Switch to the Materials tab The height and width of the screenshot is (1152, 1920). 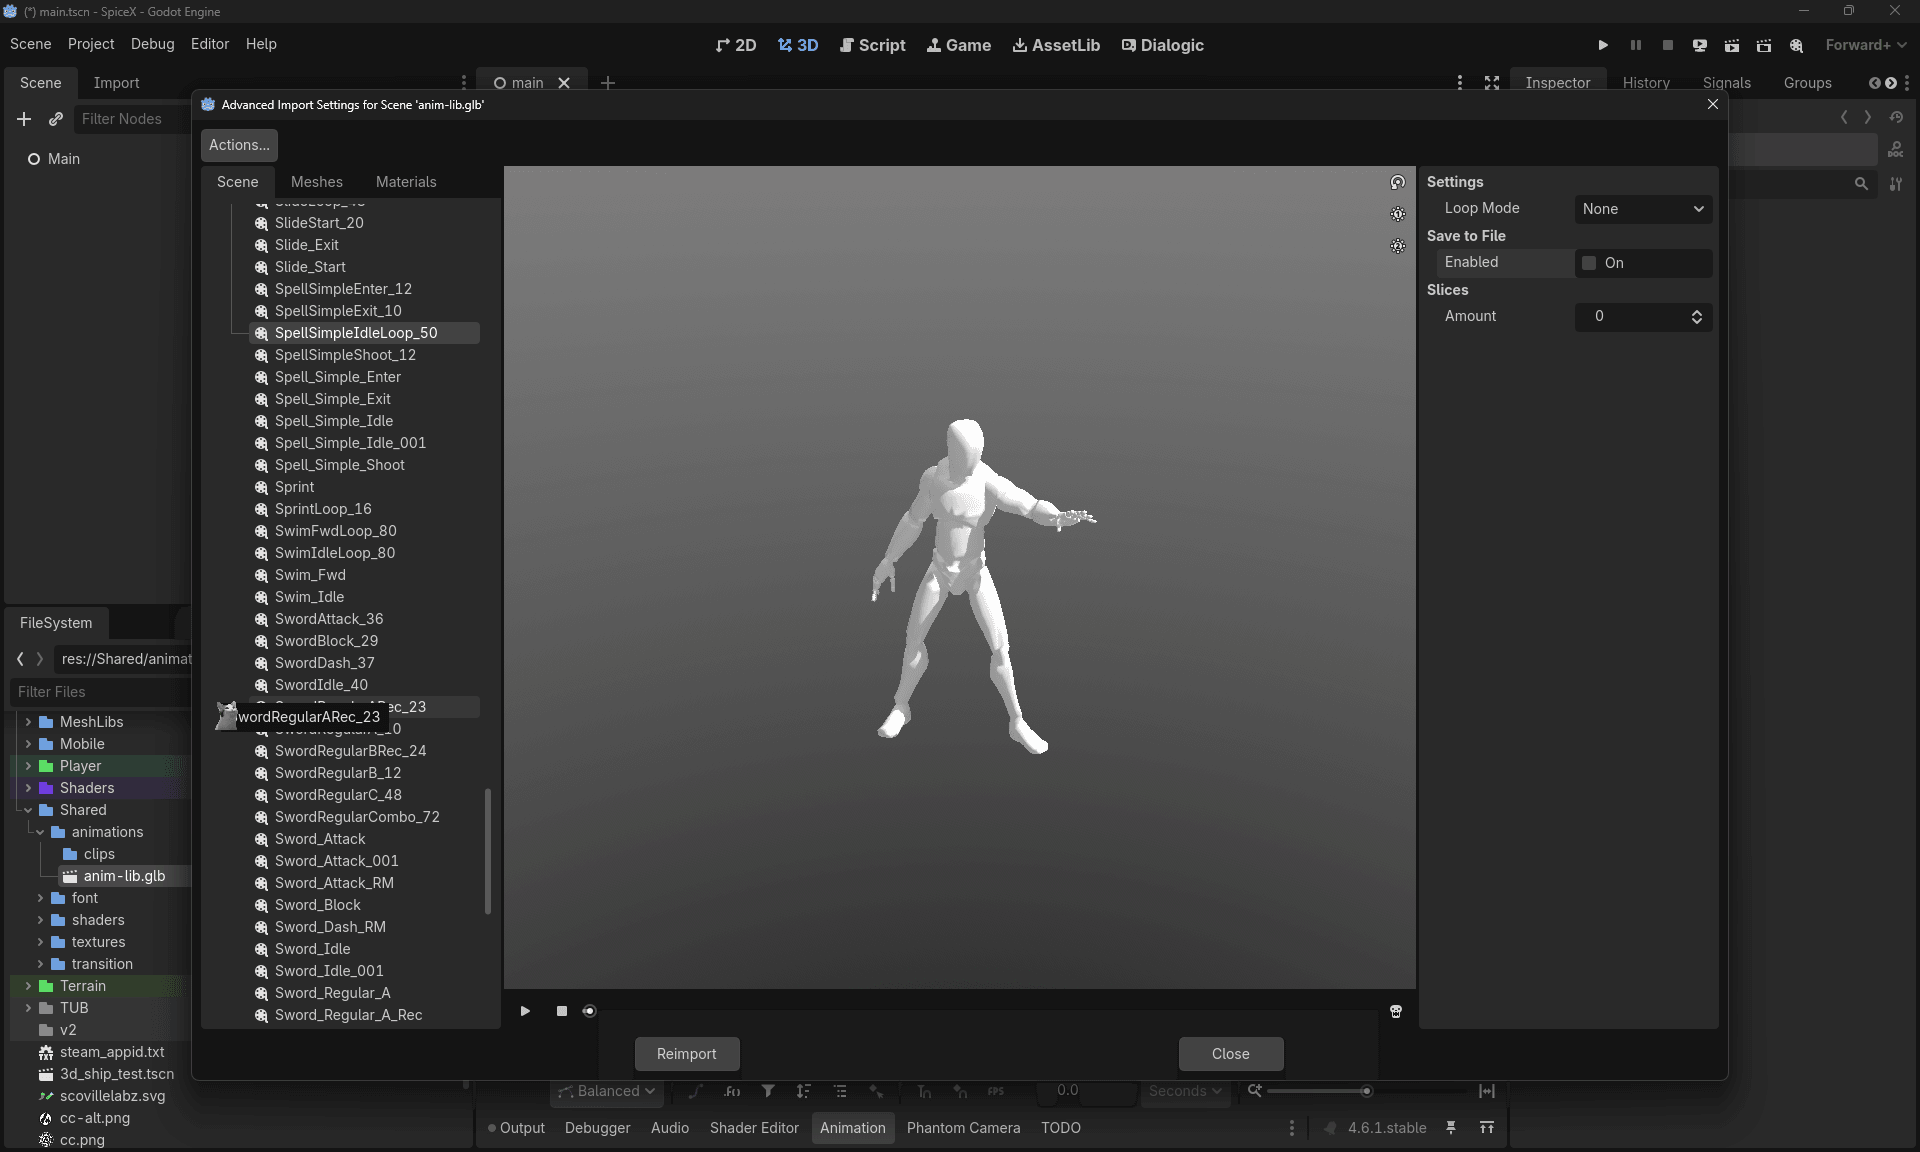point(406,182)
